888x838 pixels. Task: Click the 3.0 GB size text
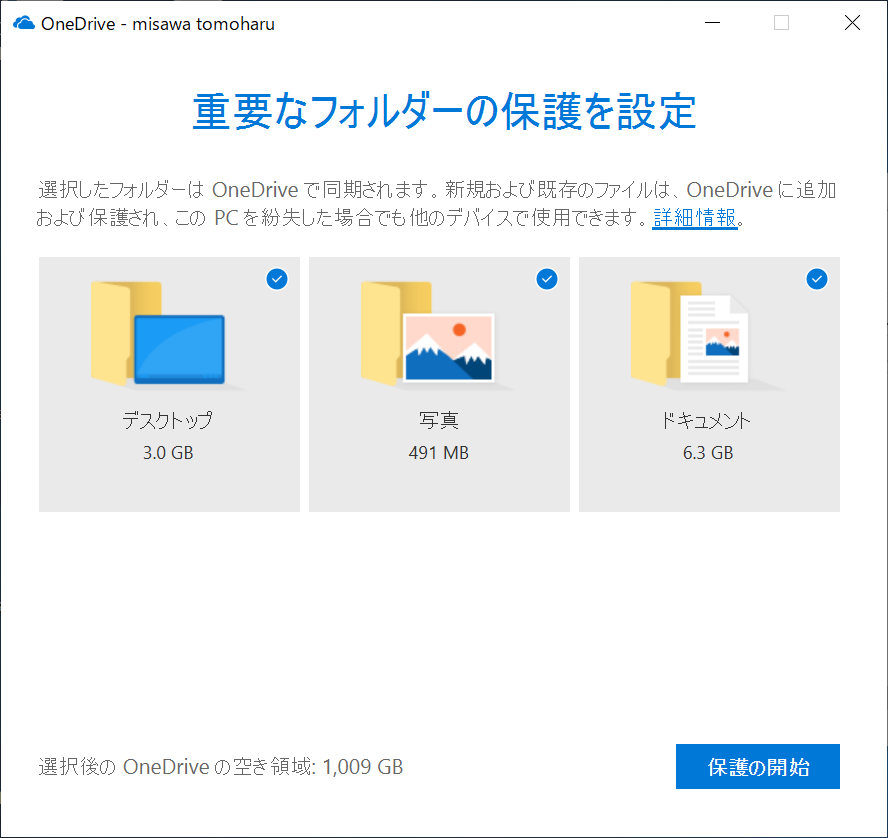[168, 453]
